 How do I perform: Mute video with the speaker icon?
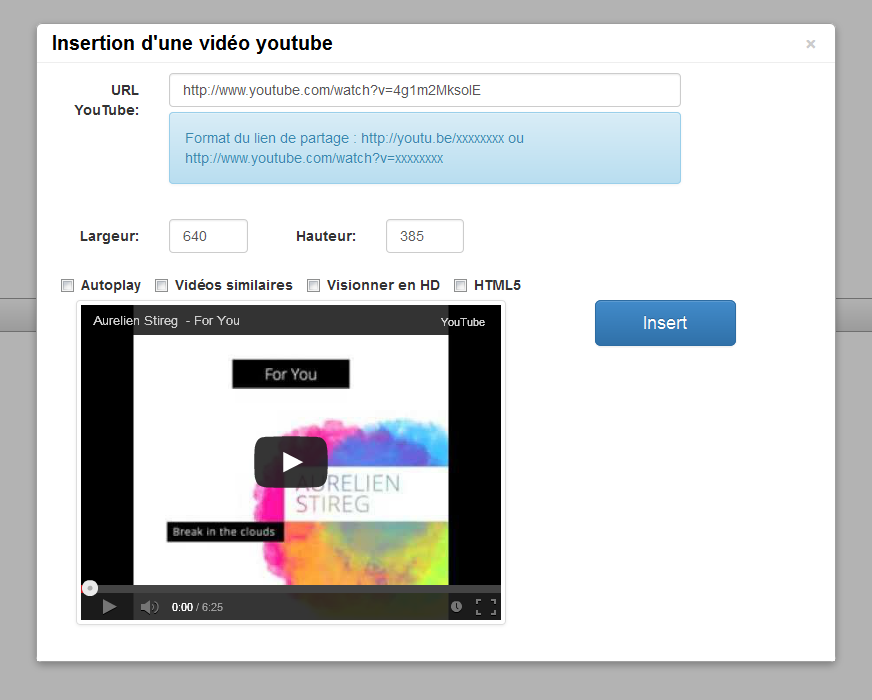pos(149,607)
